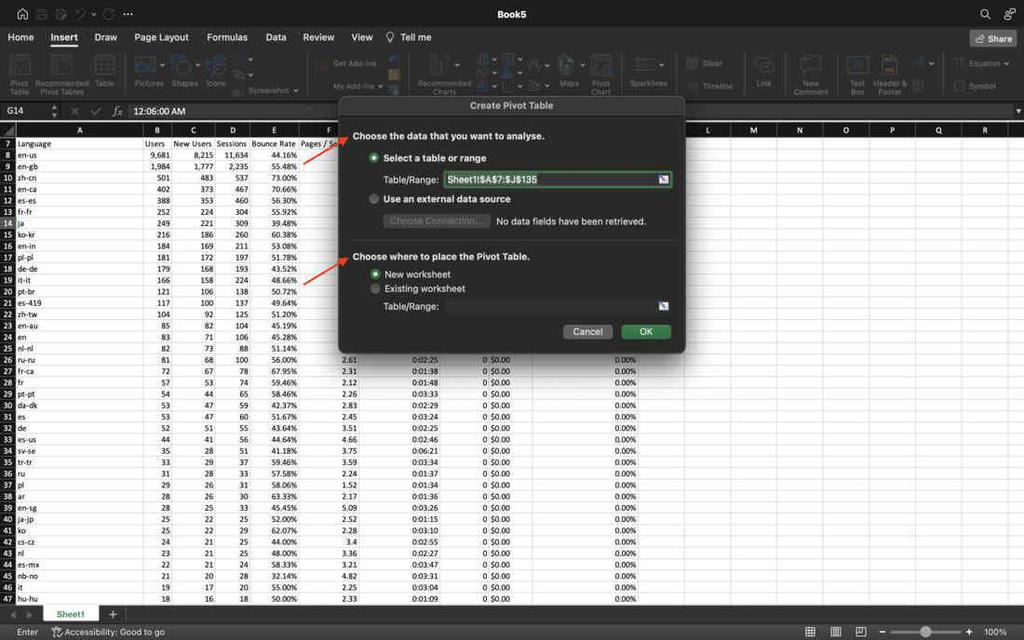The height and width of the screenshot is (640, 1024).
Task: Add a new sheet with the plus icon
Action: point(113,614)
